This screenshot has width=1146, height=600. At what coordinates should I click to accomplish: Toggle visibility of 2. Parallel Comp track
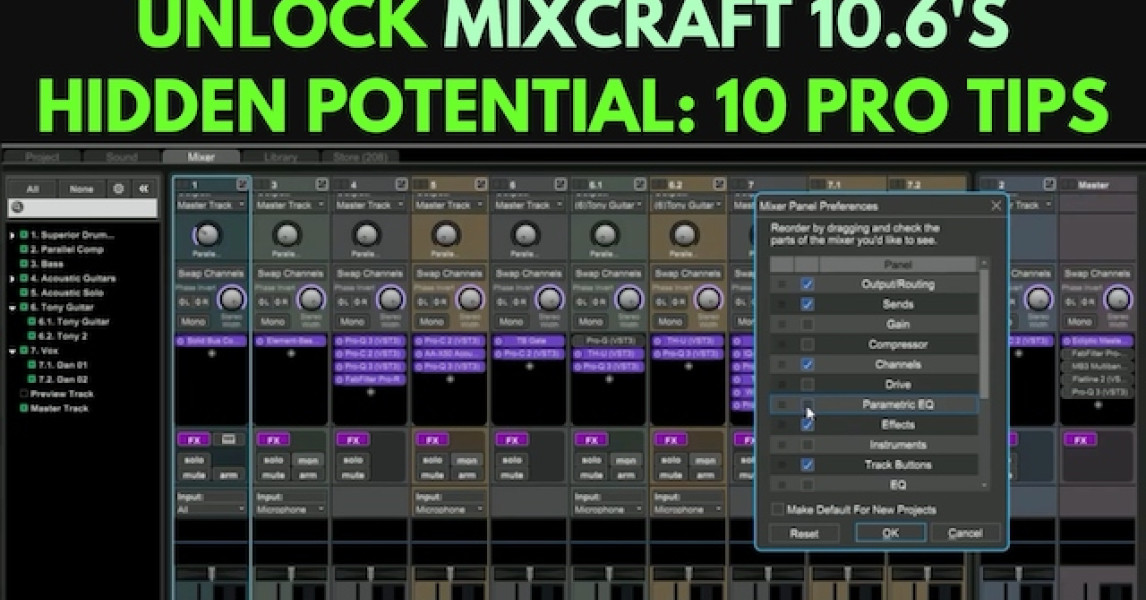coord(24,249)
